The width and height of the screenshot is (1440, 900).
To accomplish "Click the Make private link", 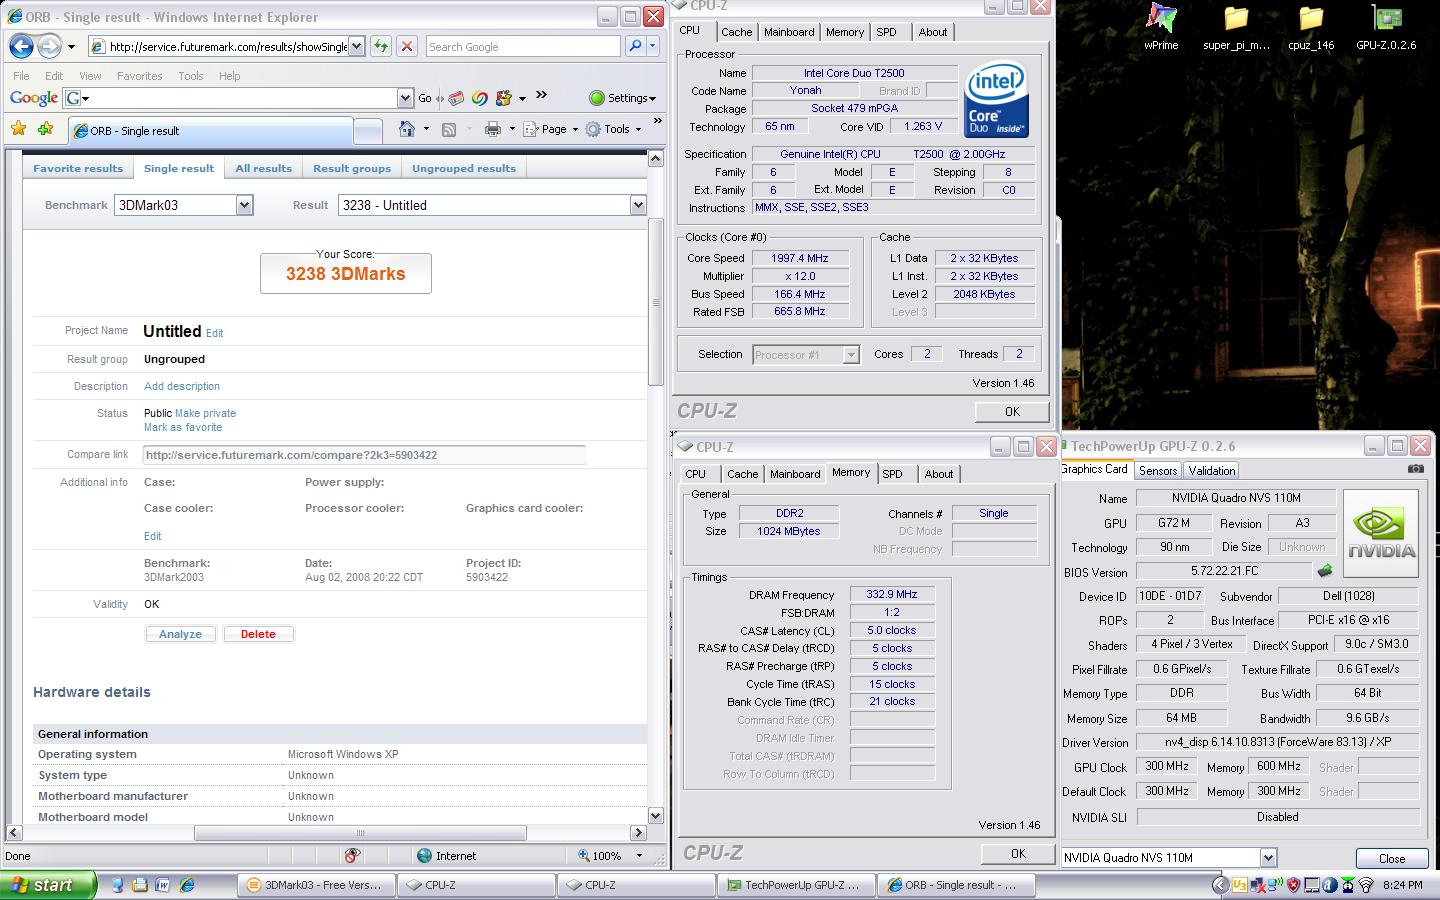I will pos(205,413).
